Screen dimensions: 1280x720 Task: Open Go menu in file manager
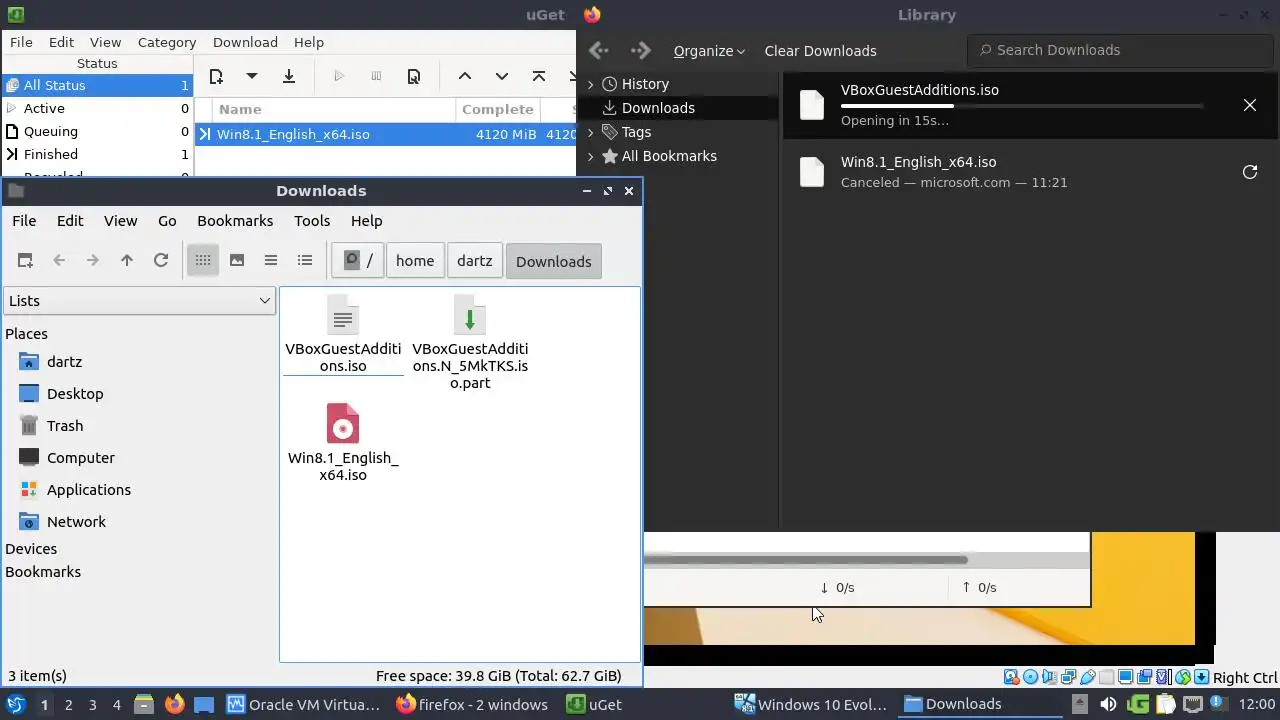coord(167,221)
